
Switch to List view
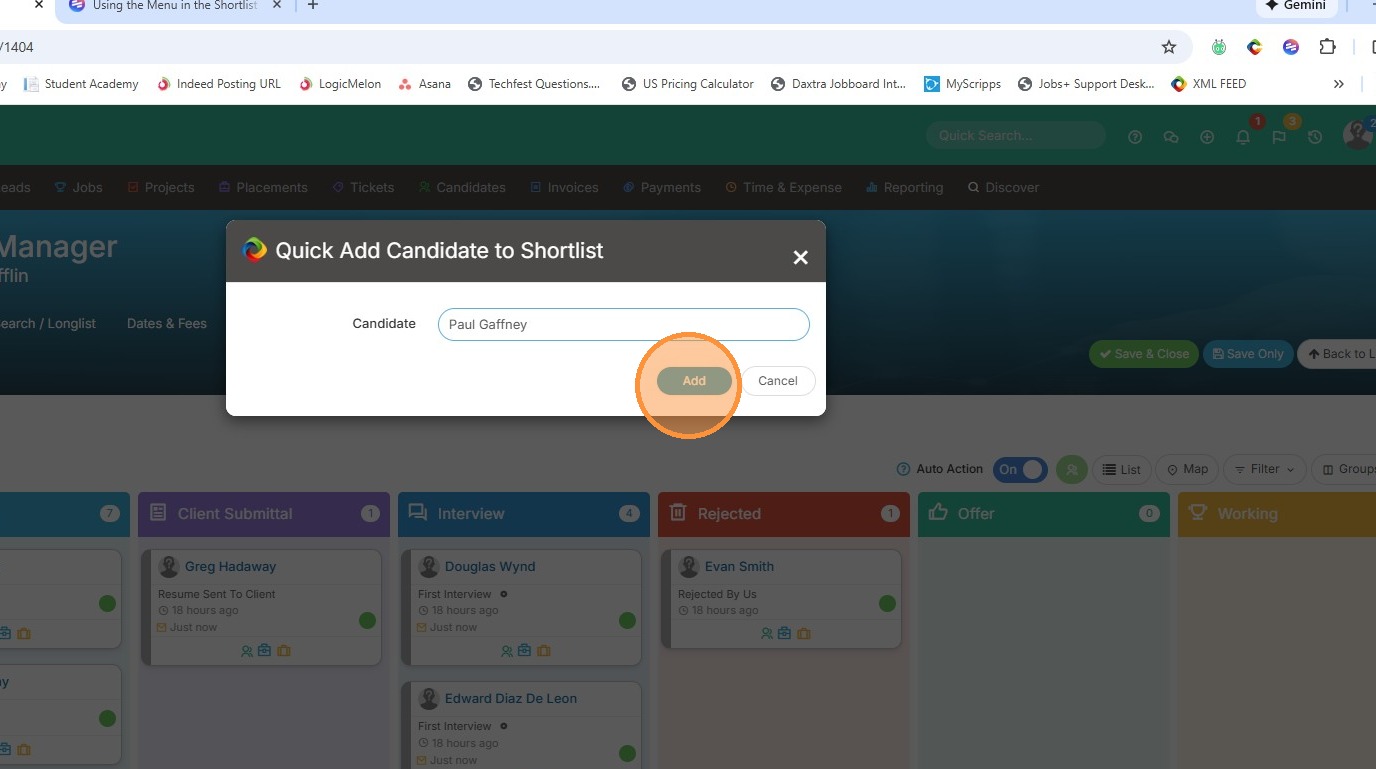[1121, 469]
